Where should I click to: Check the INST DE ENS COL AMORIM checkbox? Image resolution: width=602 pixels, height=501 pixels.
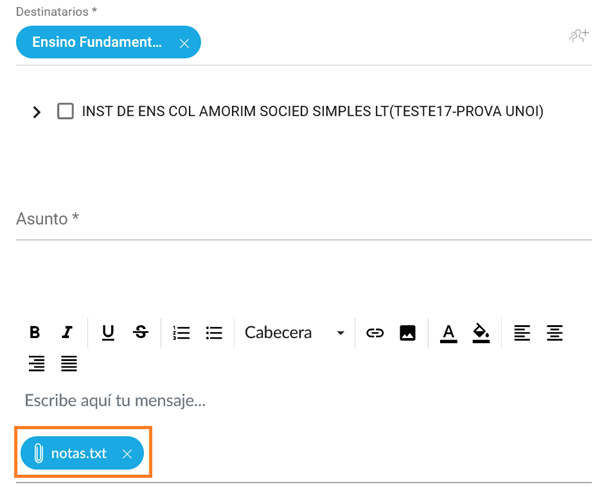(66, 111)
